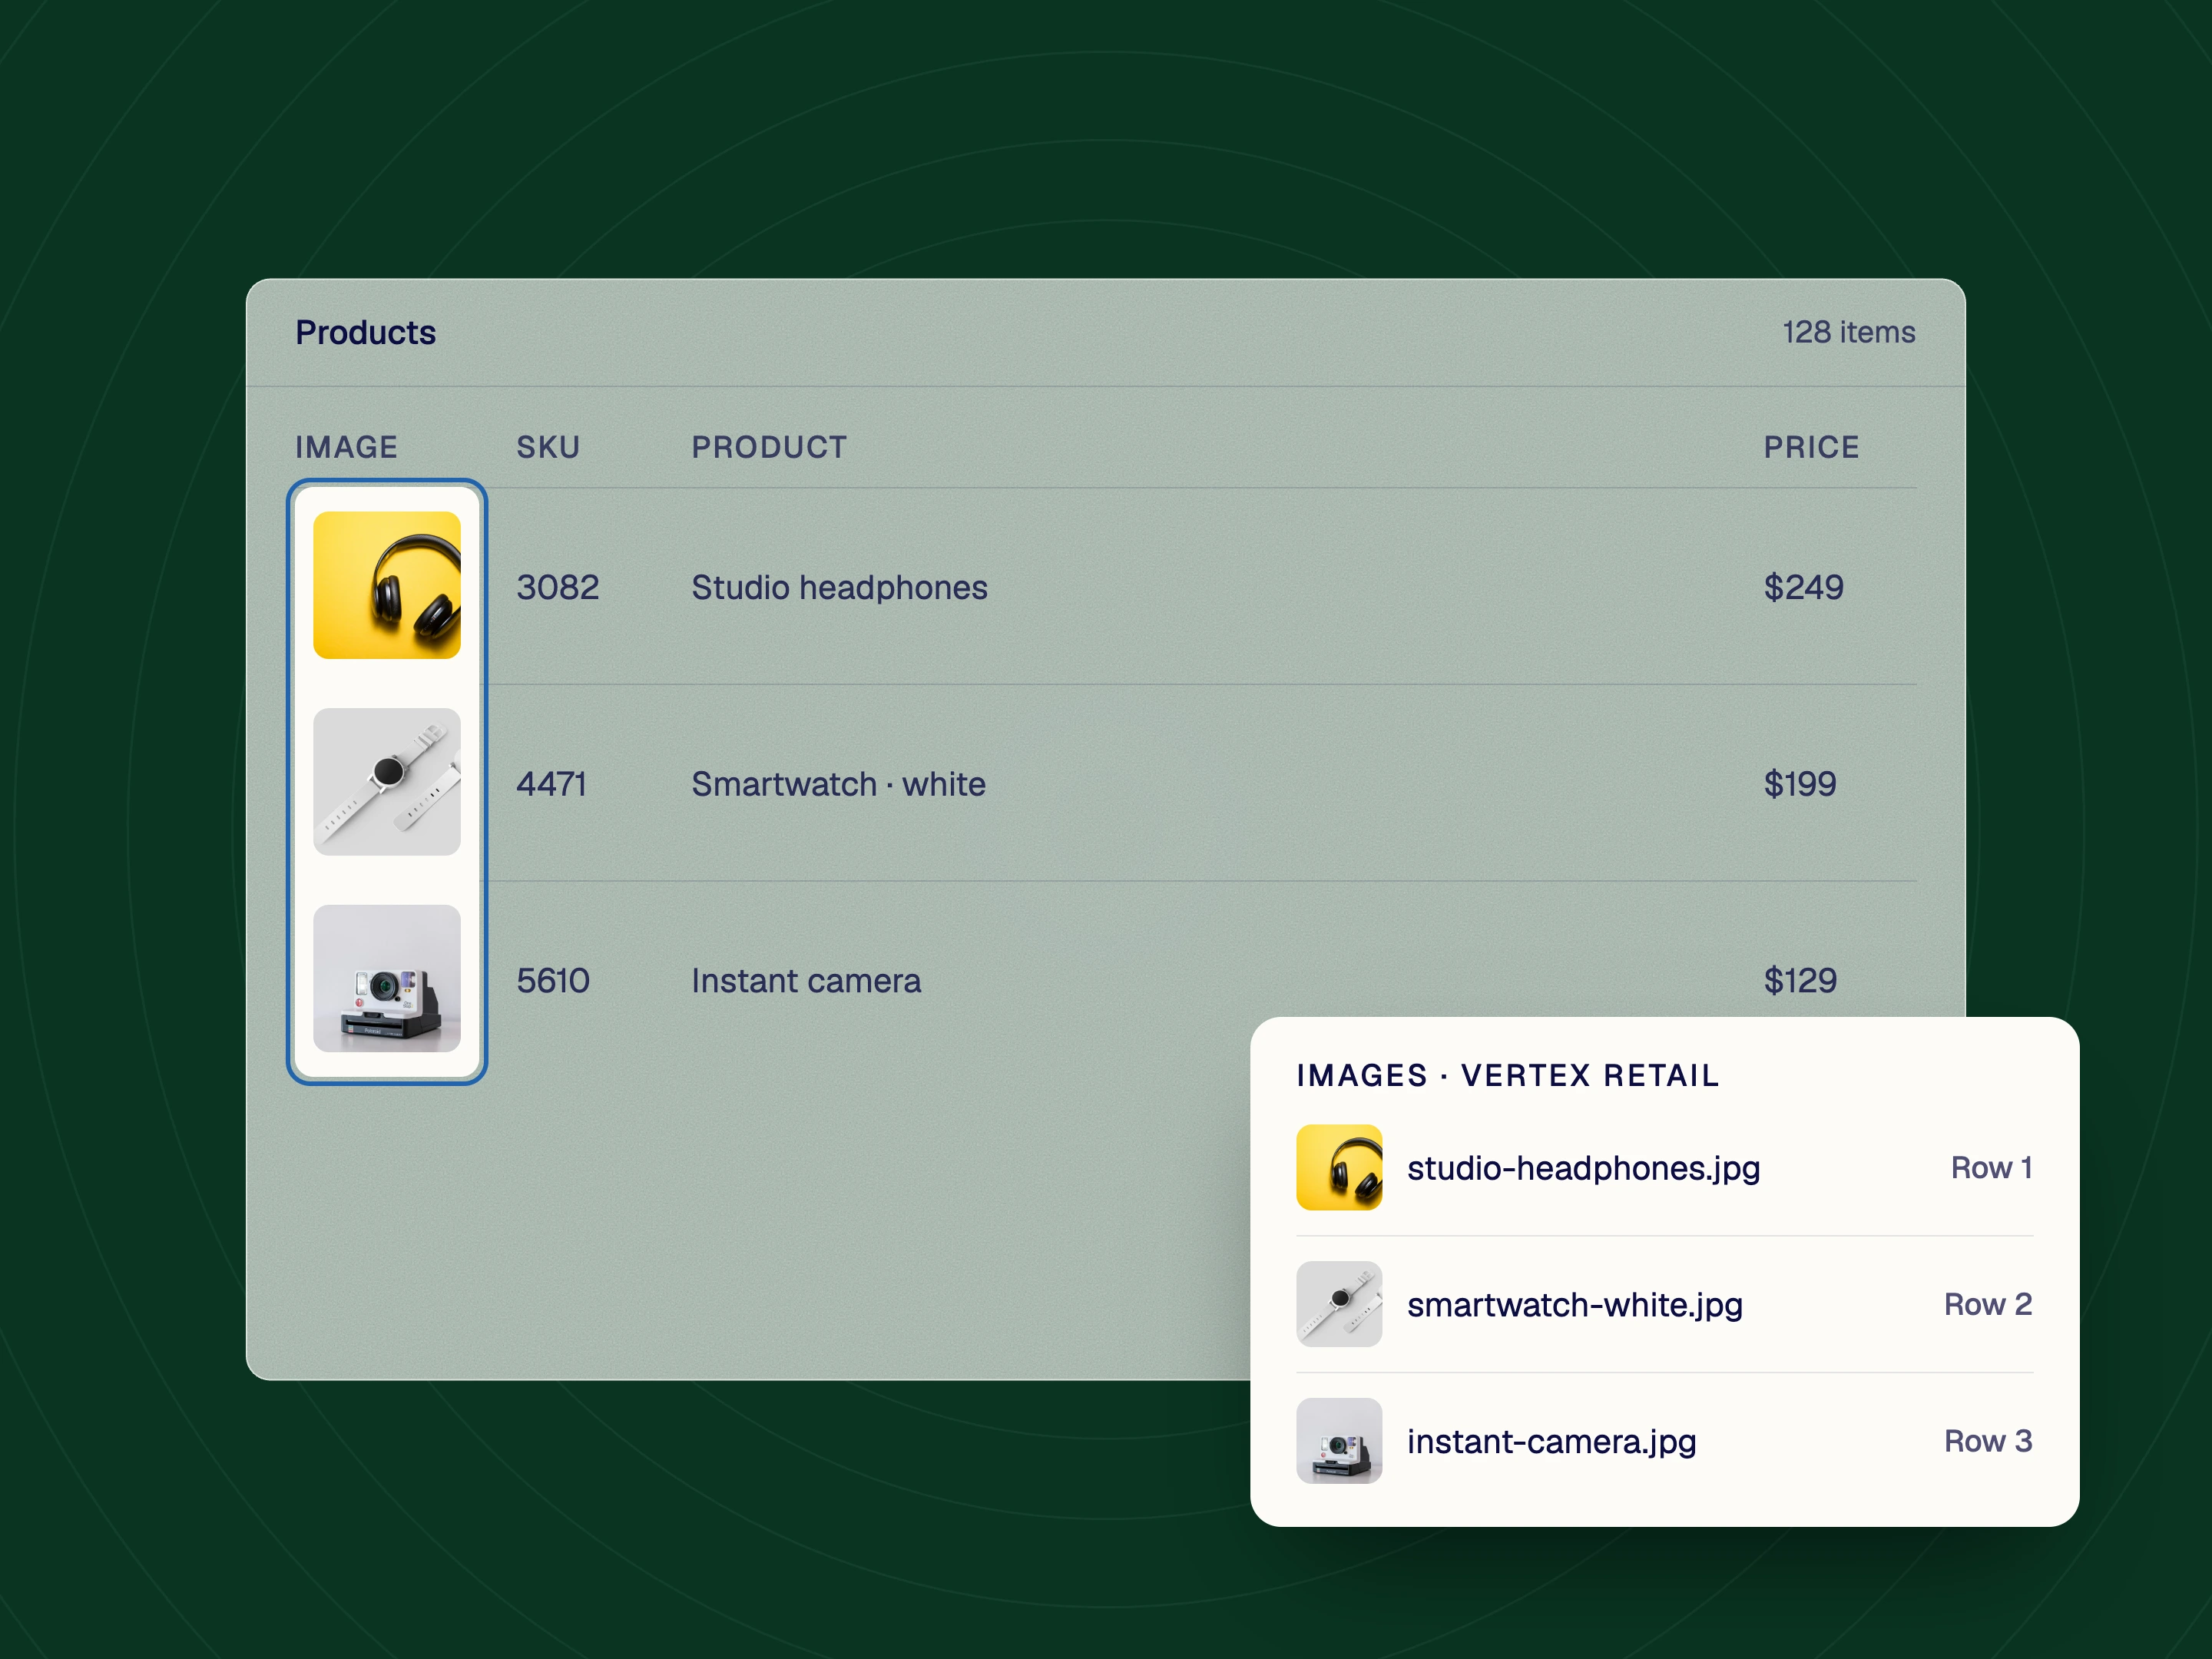Select the studio-headphones.jpg file name

(x=1583, y=1168)
